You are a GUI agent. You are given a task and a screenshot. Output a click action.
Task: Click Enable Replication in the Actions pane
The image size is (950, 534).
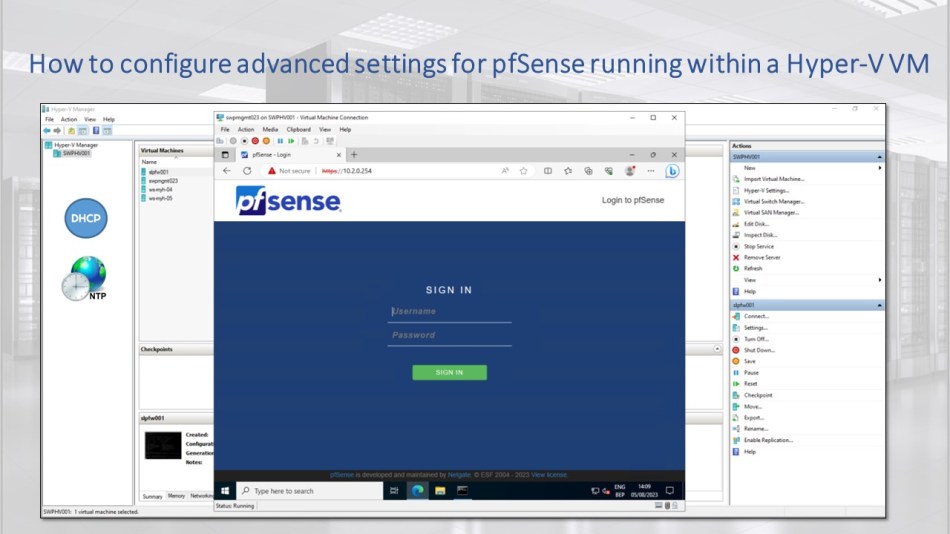pyautogui.click(x=768, y=440)
